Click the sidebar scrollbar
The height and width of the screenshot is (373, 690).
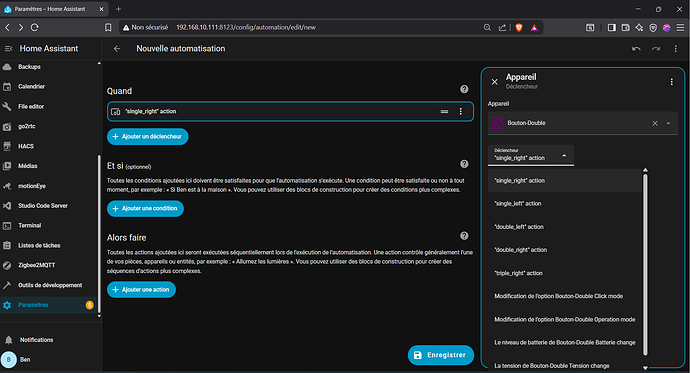(x=99, y=233)
